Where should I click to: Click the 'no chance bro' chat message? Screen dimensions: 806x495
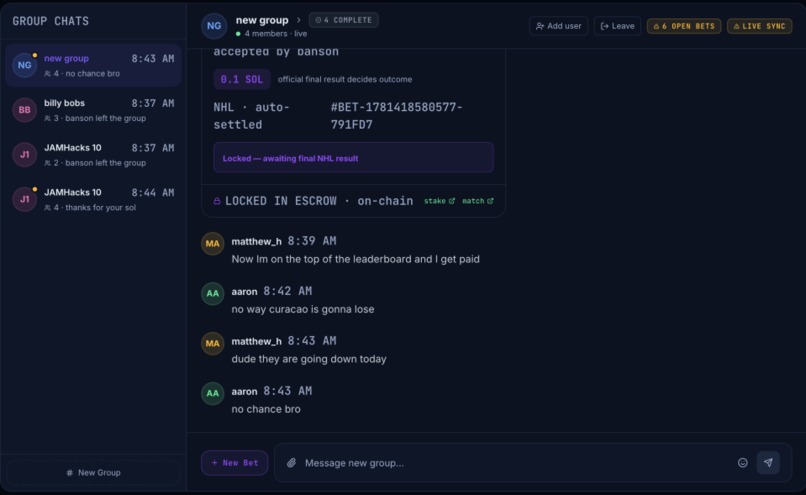click(266, 409)
